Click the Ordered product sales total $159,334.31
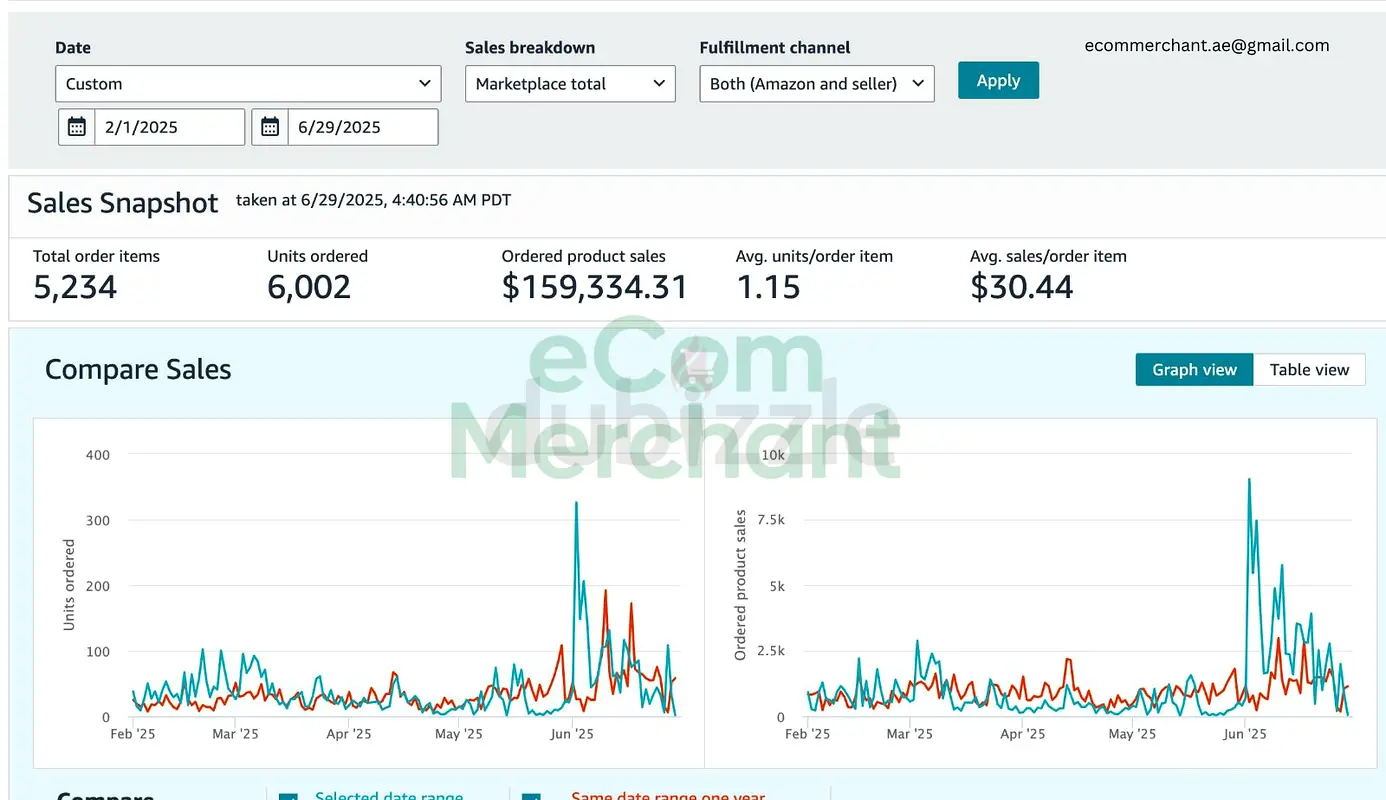The width and height of the screenshot is (1386, 800). click(594, 287)
